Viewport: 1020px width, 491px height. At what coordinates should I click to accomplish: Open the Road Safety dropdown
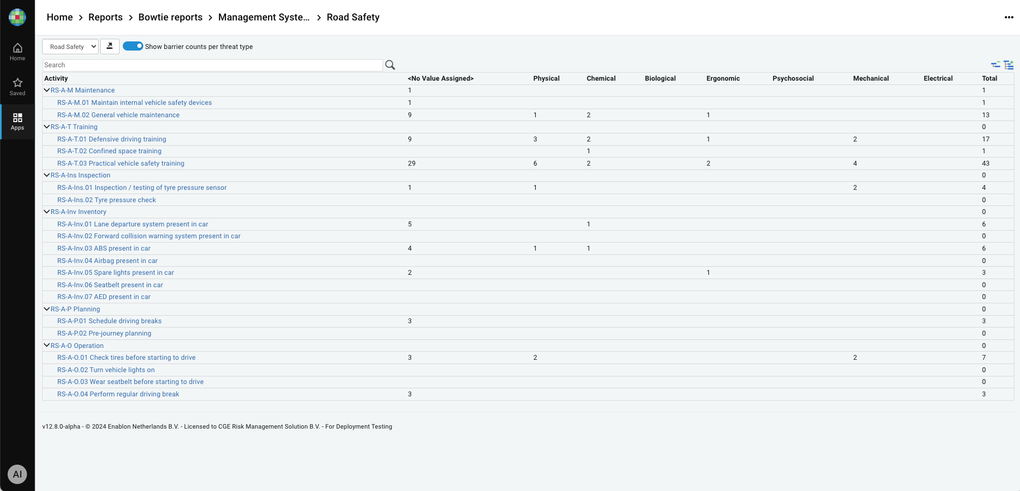(70, 46)
